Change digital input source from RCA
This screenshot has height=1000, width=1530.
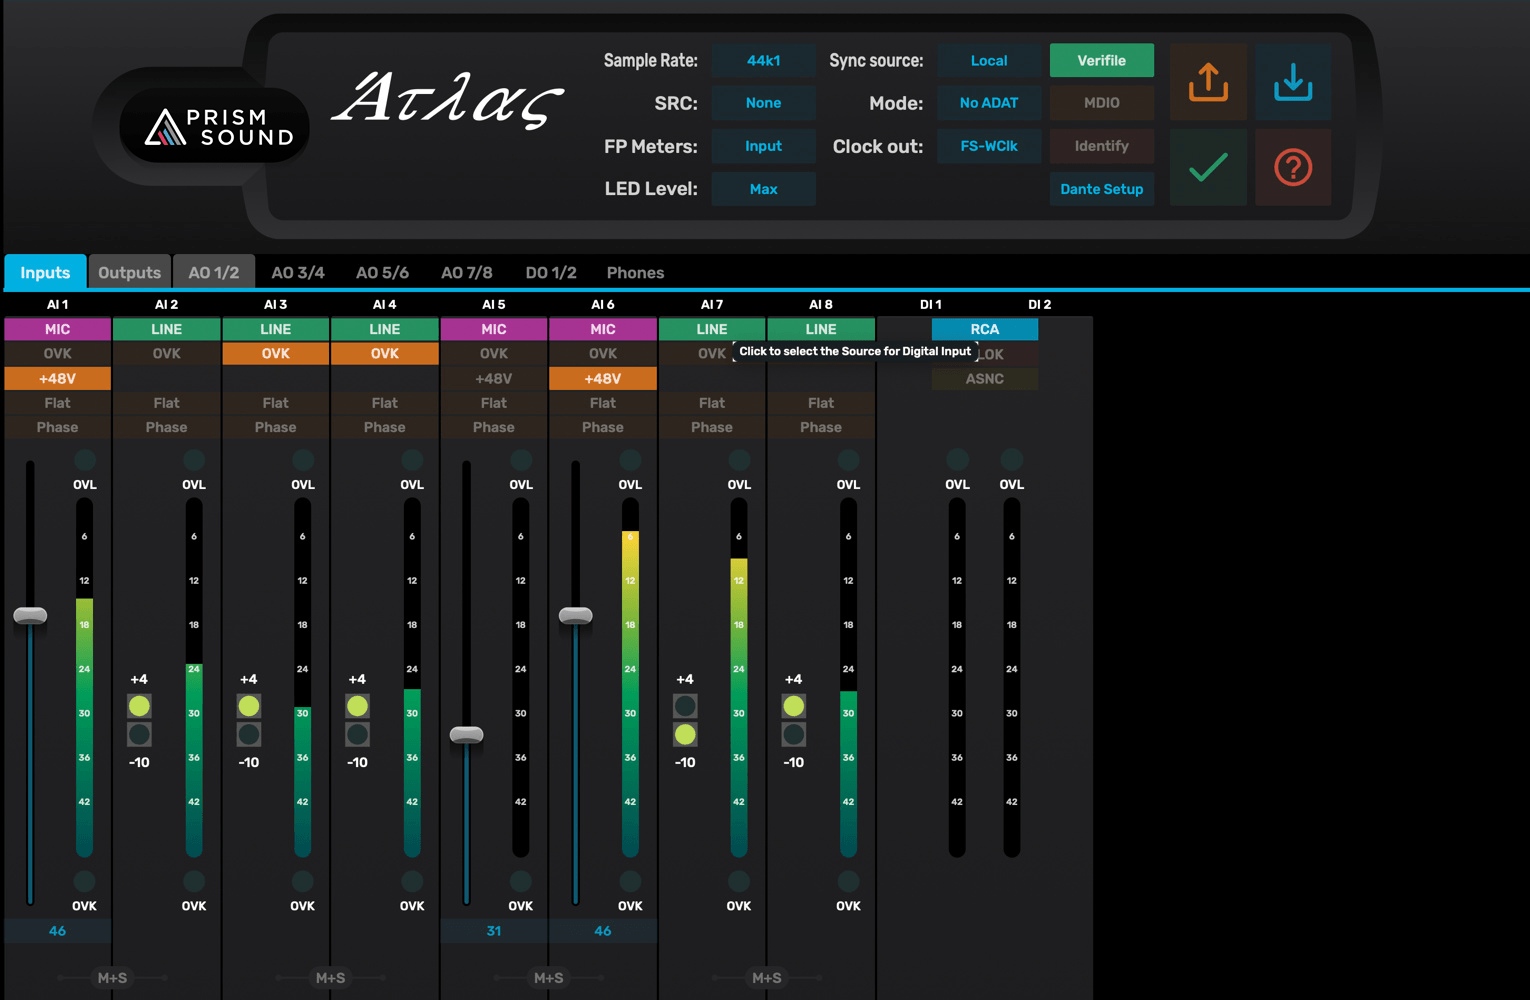tap(985, 329)
